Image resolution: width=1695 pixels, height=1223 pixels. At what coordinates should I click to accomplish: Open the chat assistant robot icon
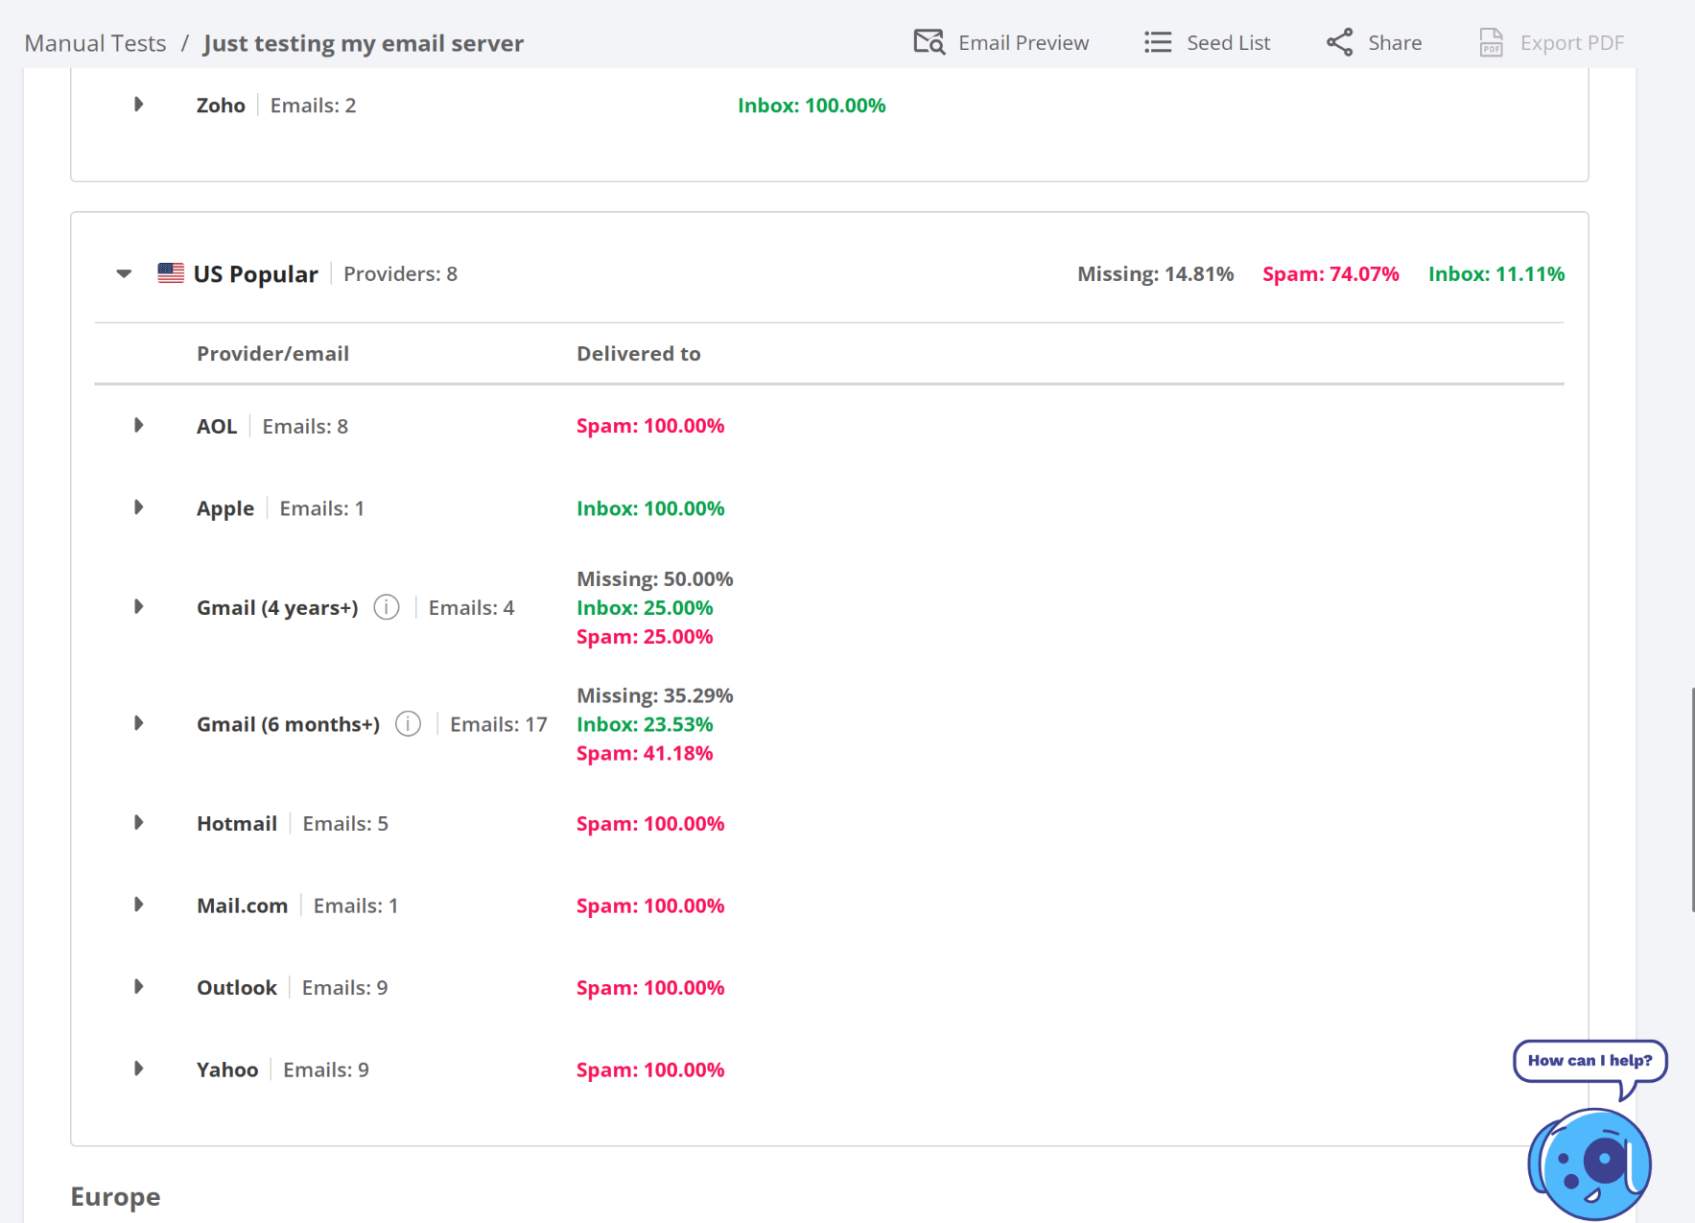pyautogui.click(x=1588, y=1164)
